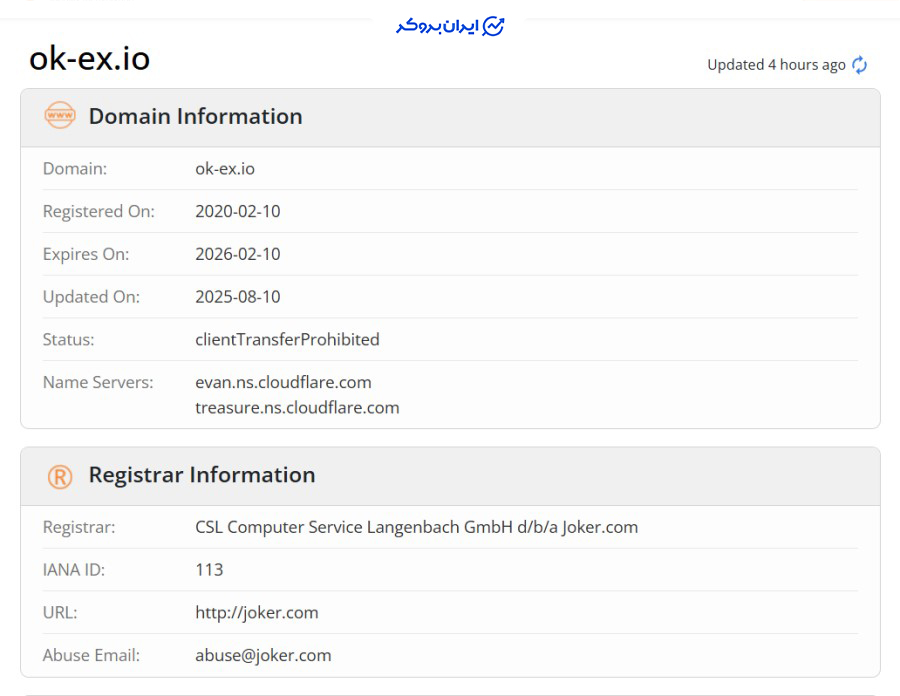Viewport: 900px width, 696px height.
Task: Click the orange registered R icon
Action: (x=60, y=477)
